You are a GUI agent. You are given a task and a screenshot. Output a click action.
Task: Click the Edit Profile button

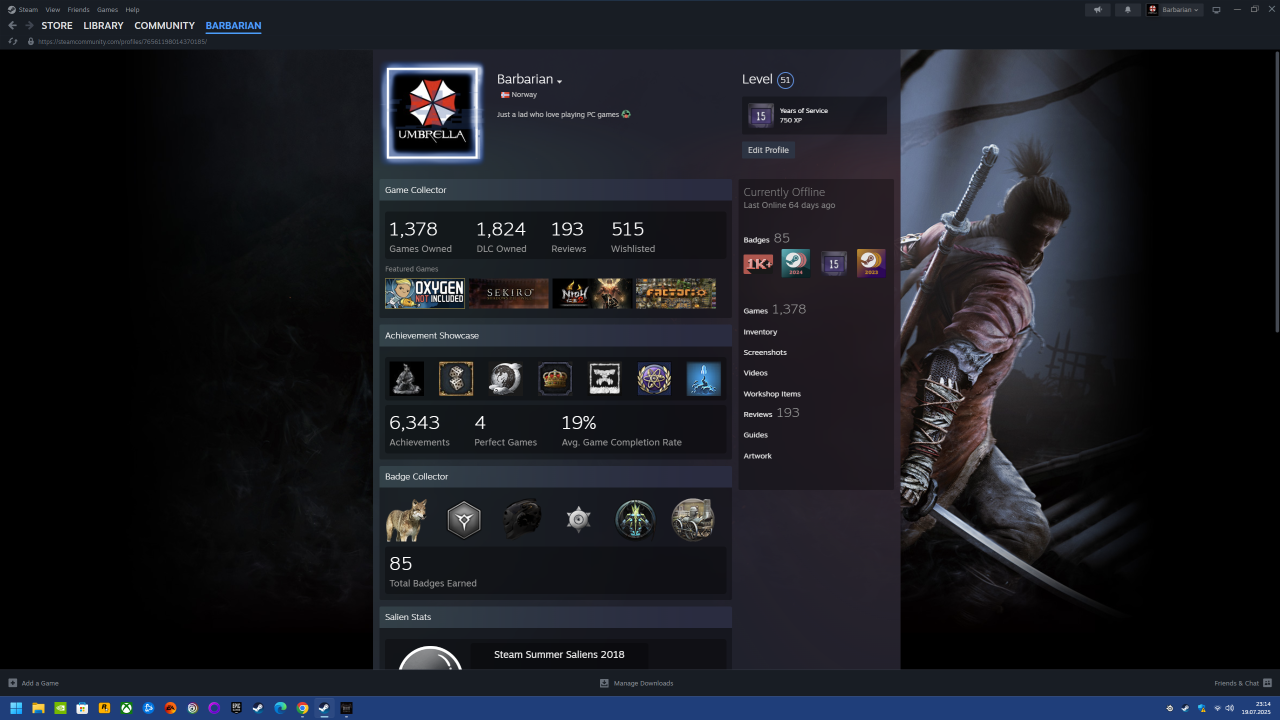769,150
